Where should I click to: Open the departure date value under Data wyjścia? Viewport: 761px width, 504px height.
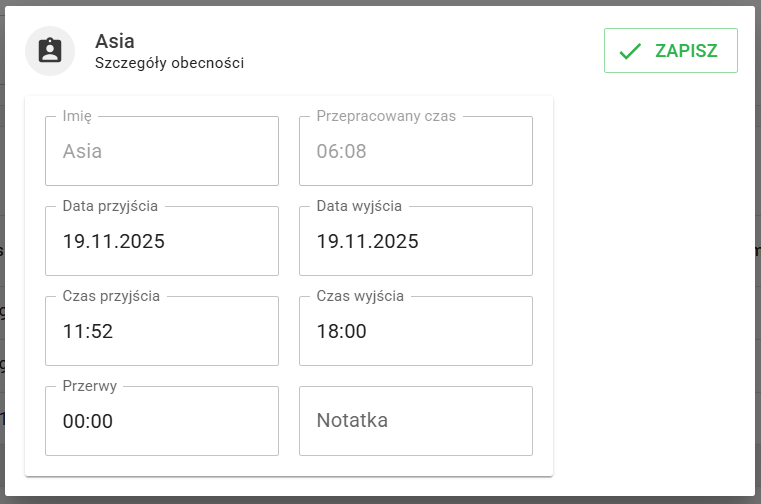pos(367,241)
